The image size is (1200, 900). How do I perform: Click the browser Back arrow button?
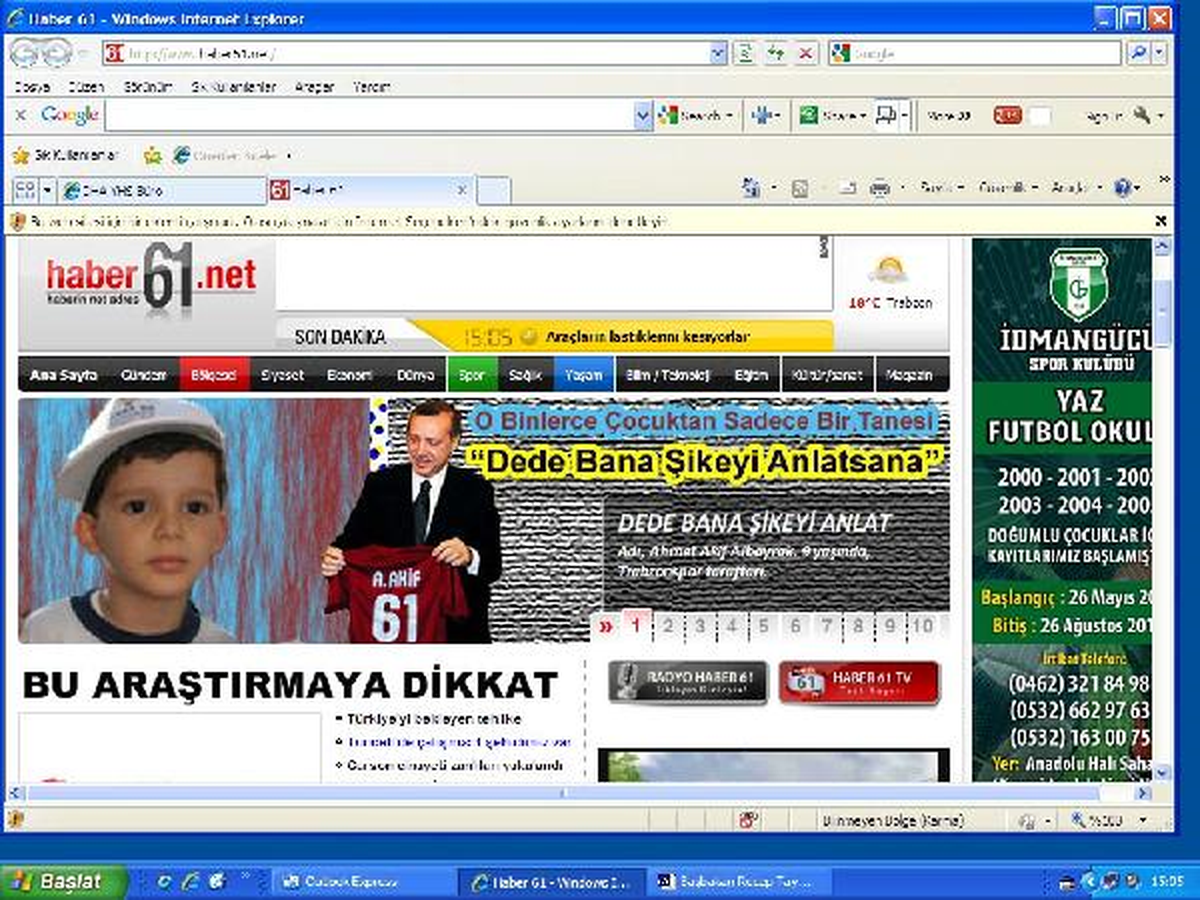[x=26, y=53]
